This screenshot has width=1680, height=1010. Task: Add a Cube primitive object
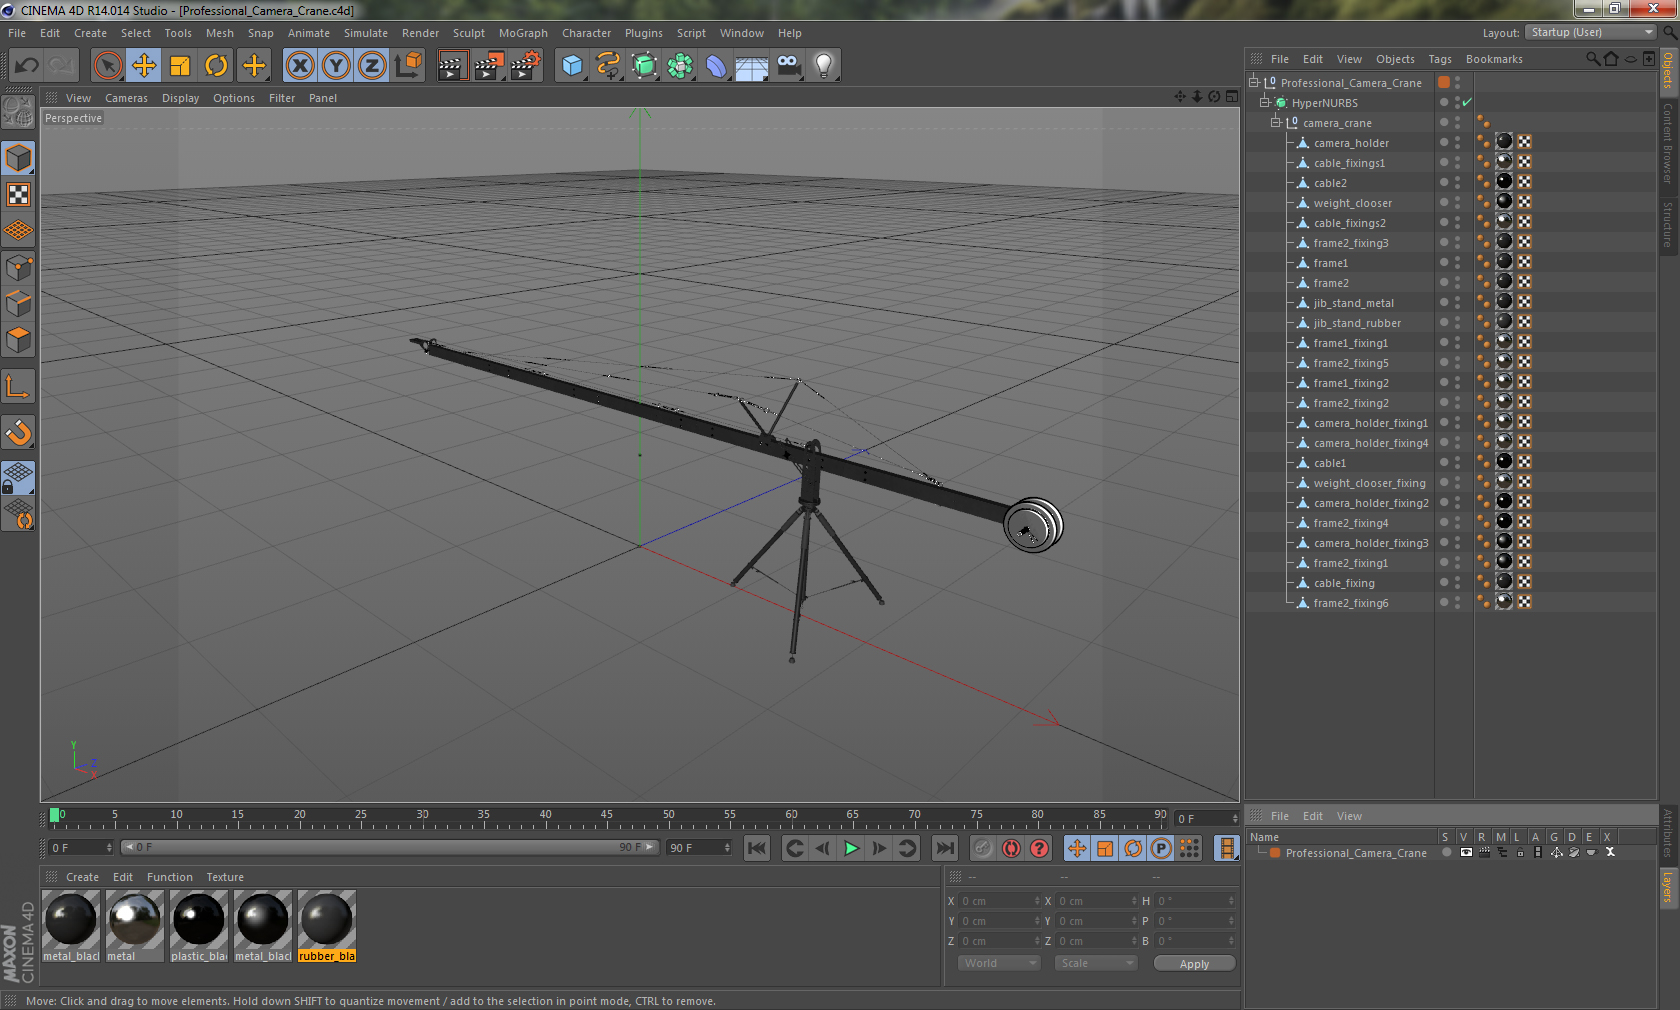point(572,66)
